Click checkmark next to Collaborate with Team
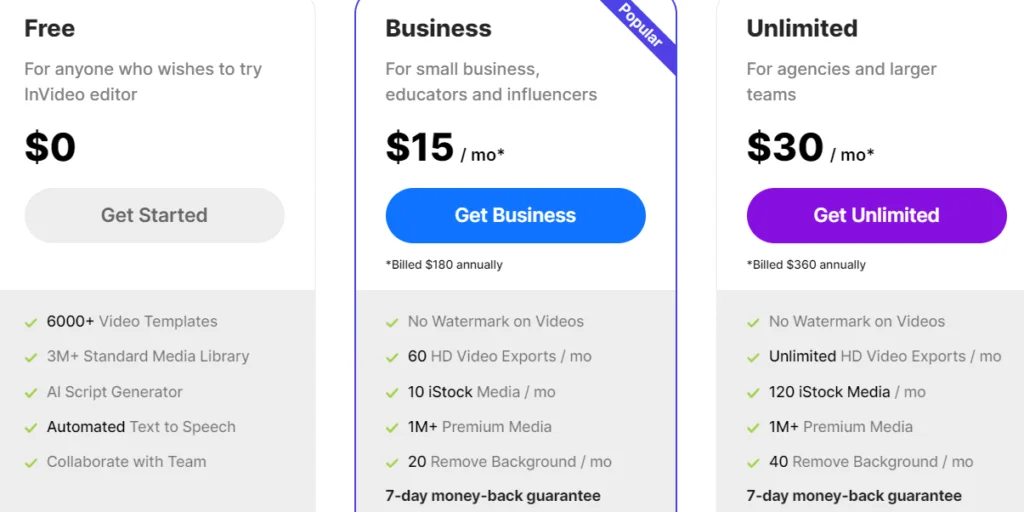 (31, 463)
